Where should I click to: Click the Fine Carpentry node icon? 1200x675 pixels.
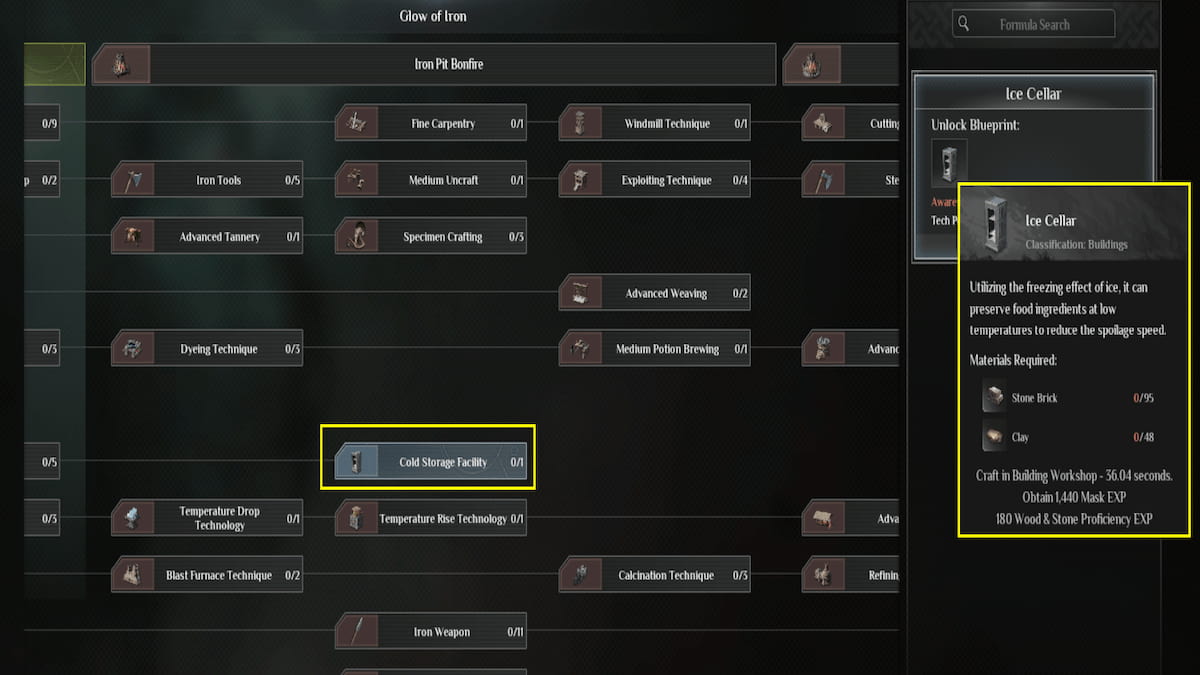pos(357,124)
